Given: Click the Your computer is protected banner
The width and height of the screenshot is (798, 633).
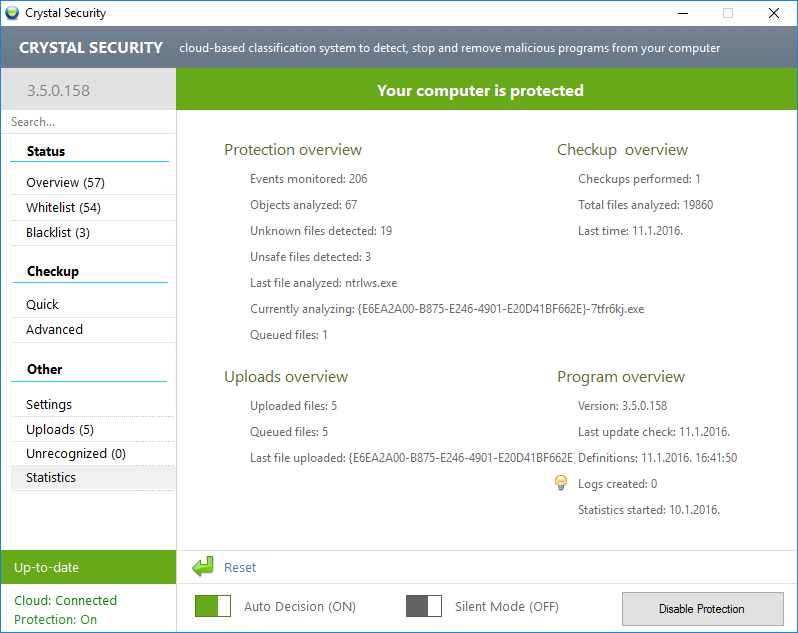Looking at the screenshot, I should point(480,90).
